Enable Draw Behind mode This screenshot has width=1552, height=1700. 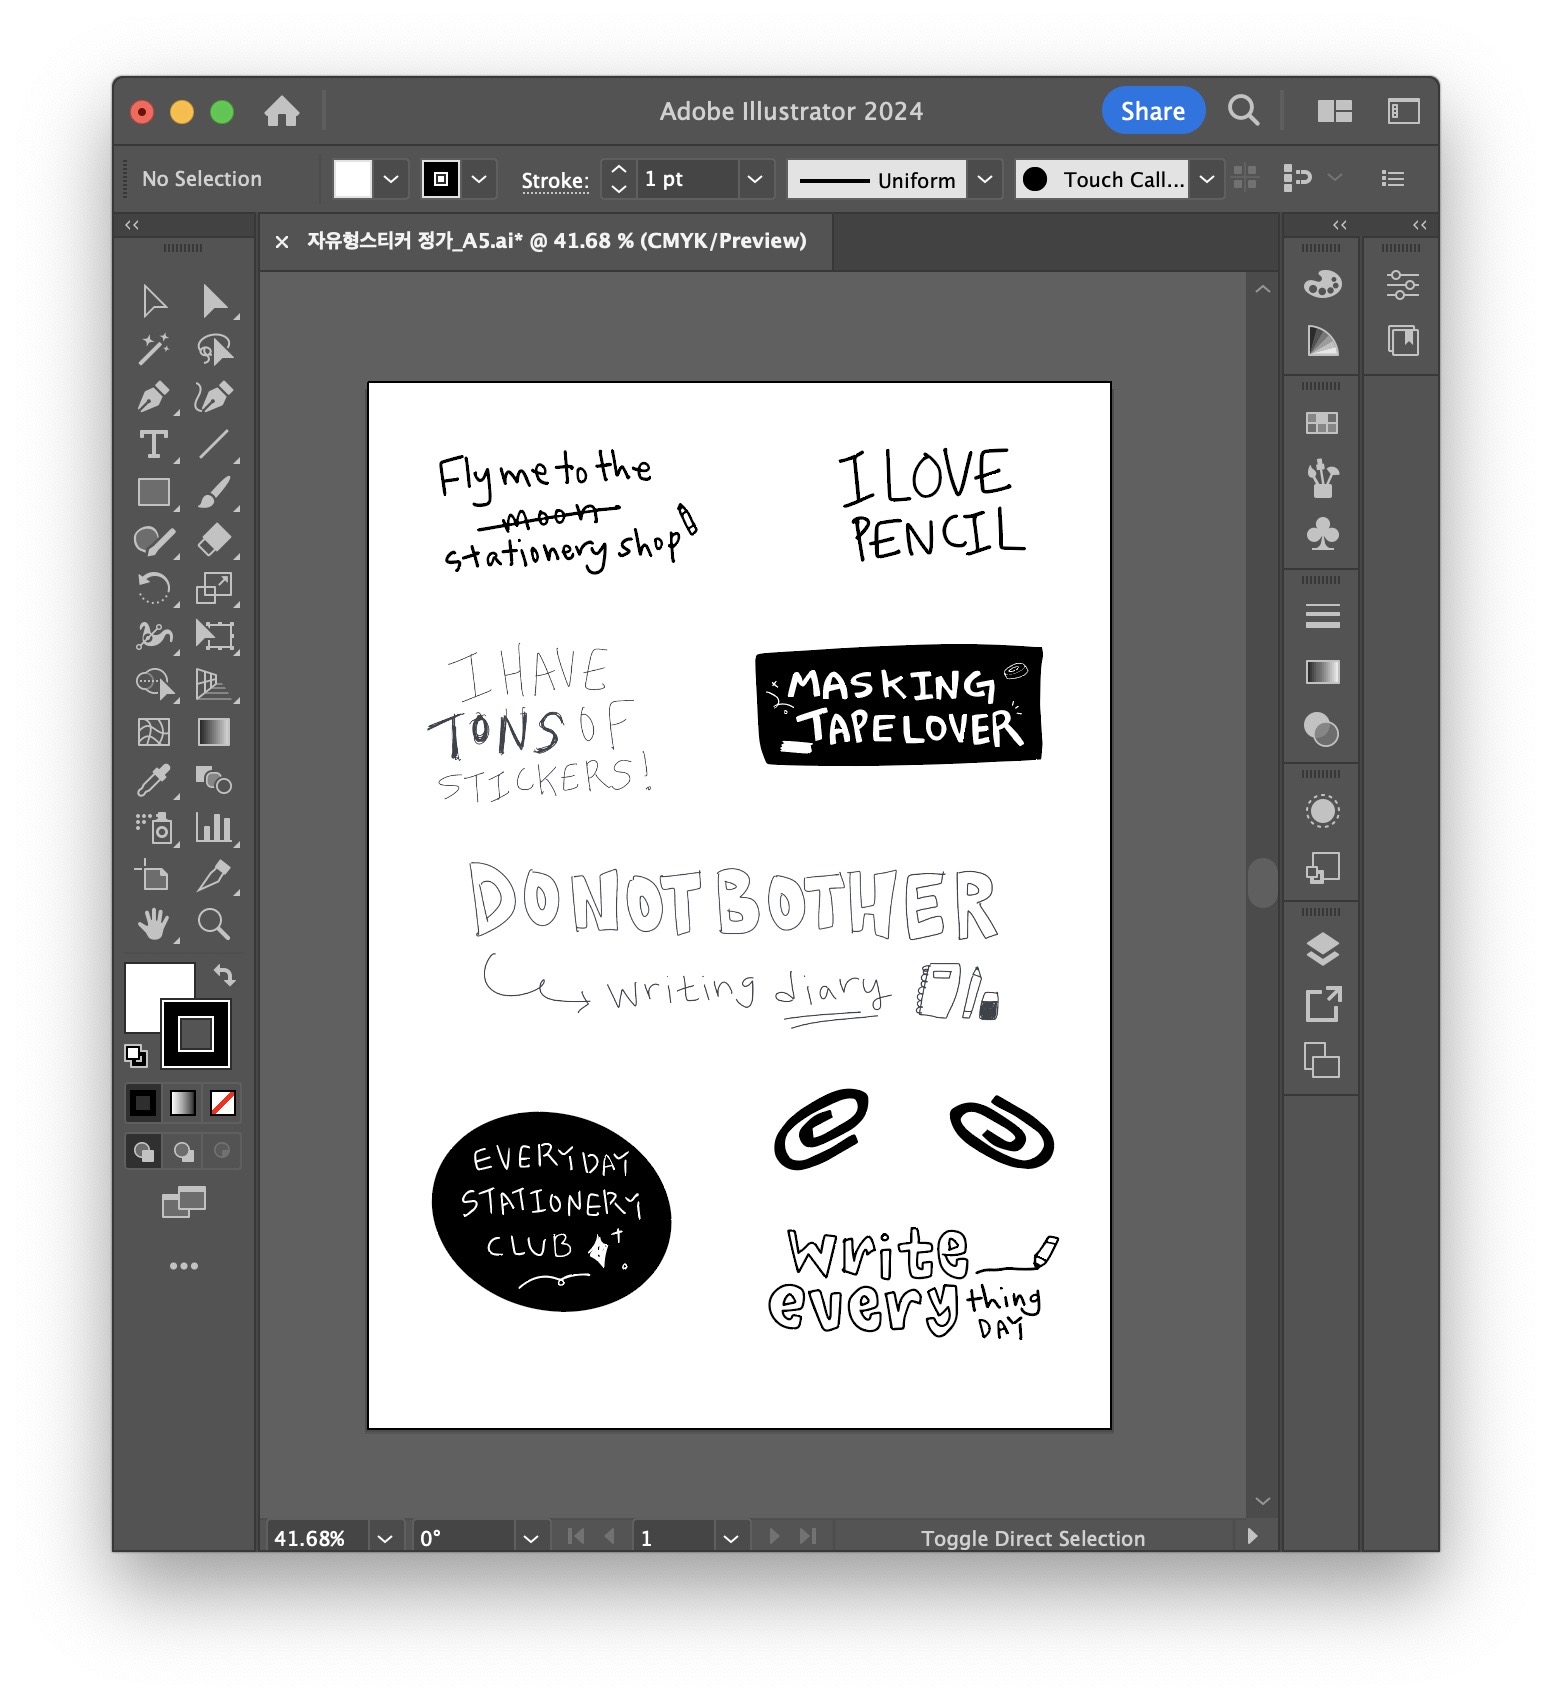pyautogui.click(x=183, y=1151)
